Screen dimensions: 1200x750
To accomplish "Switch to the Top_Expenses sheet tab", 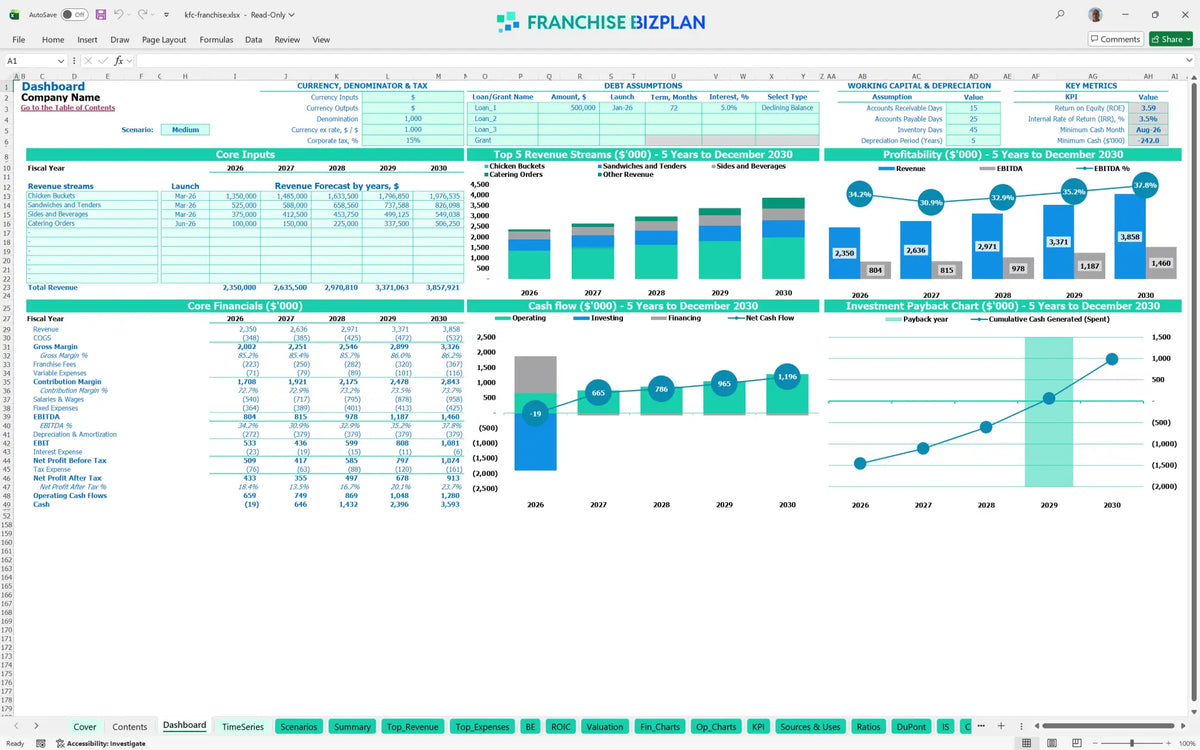I will pyautogui.click(x=482, y=727).
